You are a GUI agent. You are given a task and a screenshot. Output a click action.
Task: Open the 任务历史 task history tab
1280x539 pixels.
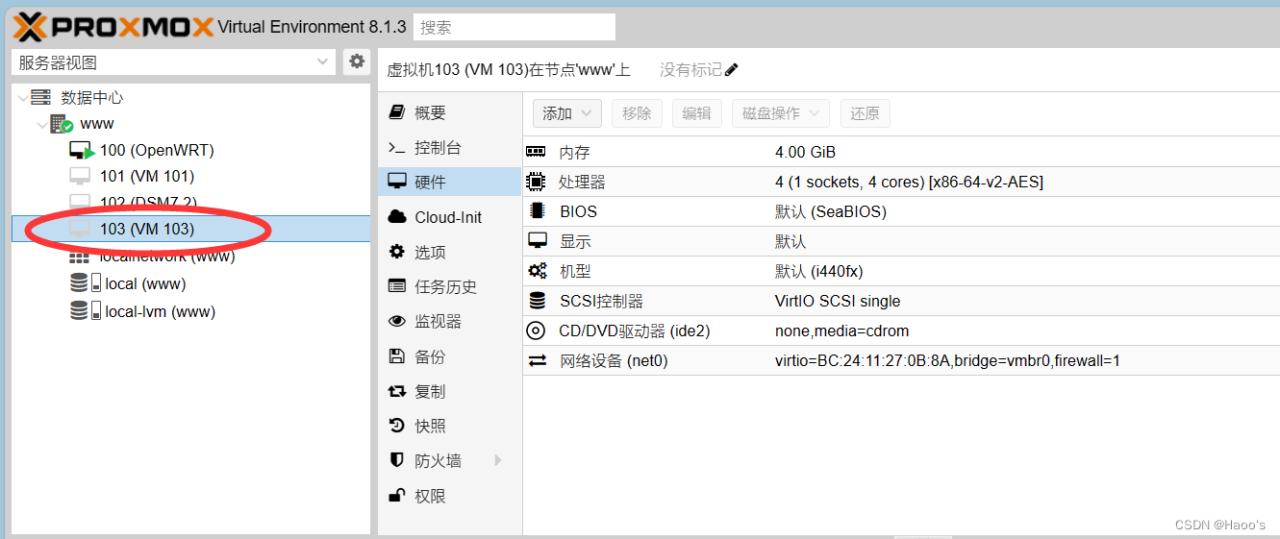450,287
